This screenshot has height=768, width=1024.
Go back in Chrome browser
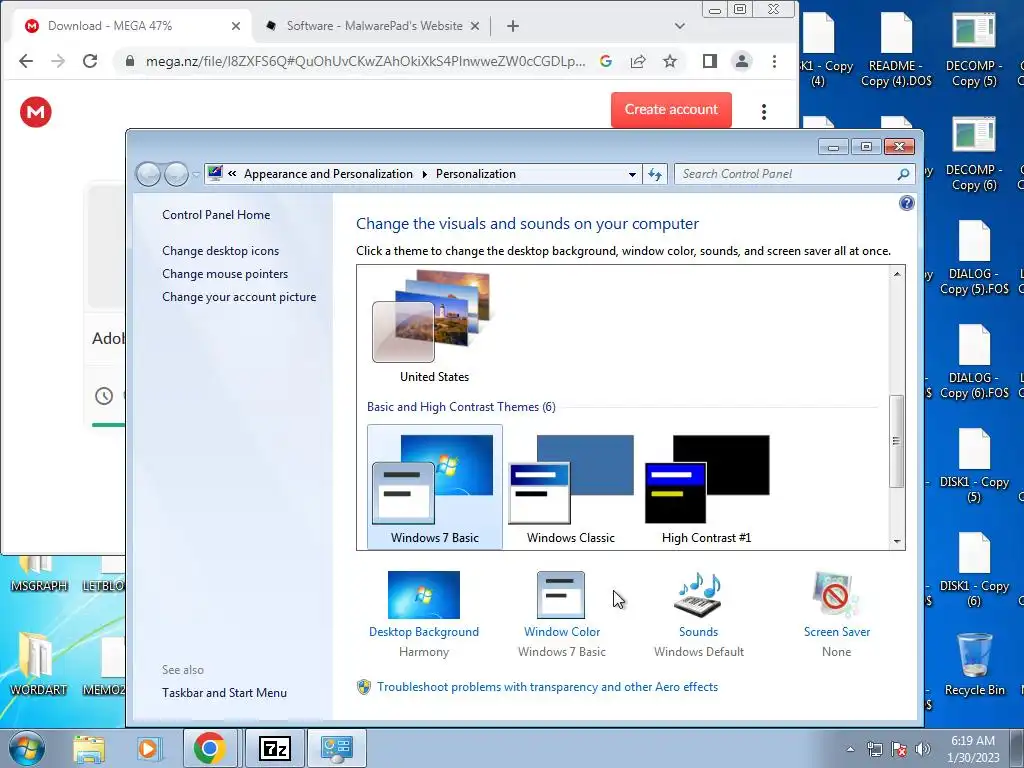[x=26, y=61]
